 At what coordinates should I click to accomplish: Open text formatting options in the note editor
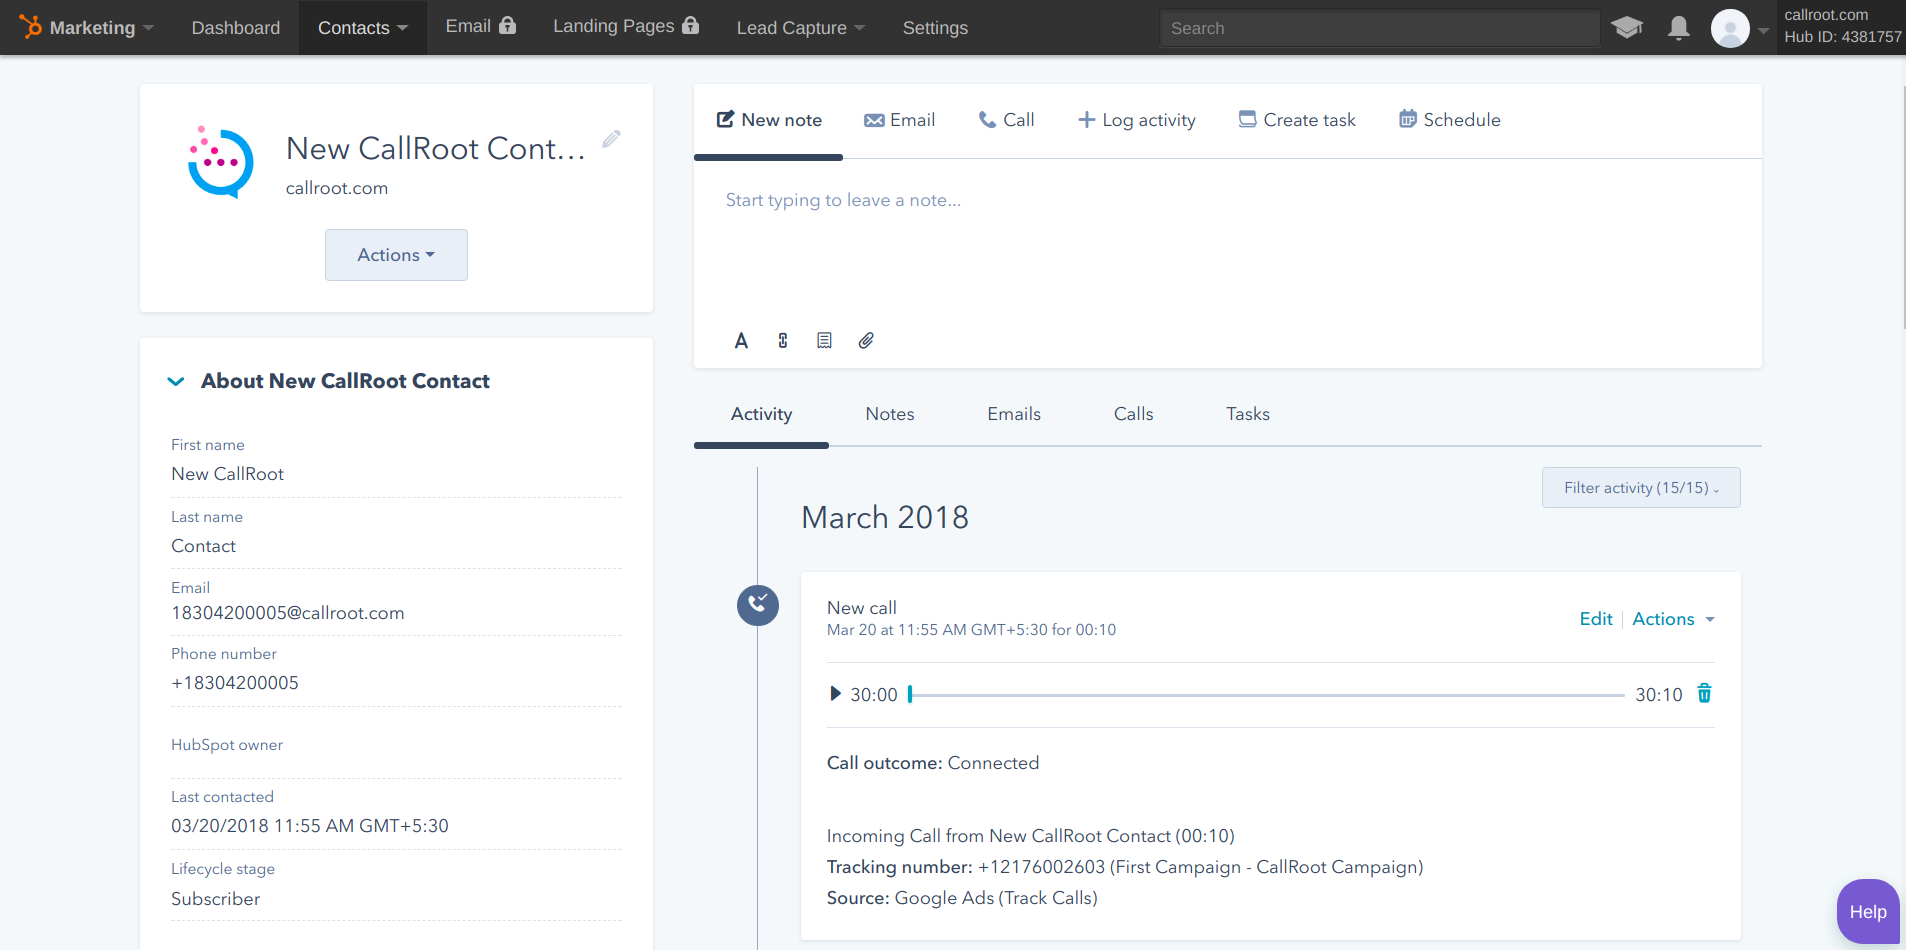pos(741,340)
